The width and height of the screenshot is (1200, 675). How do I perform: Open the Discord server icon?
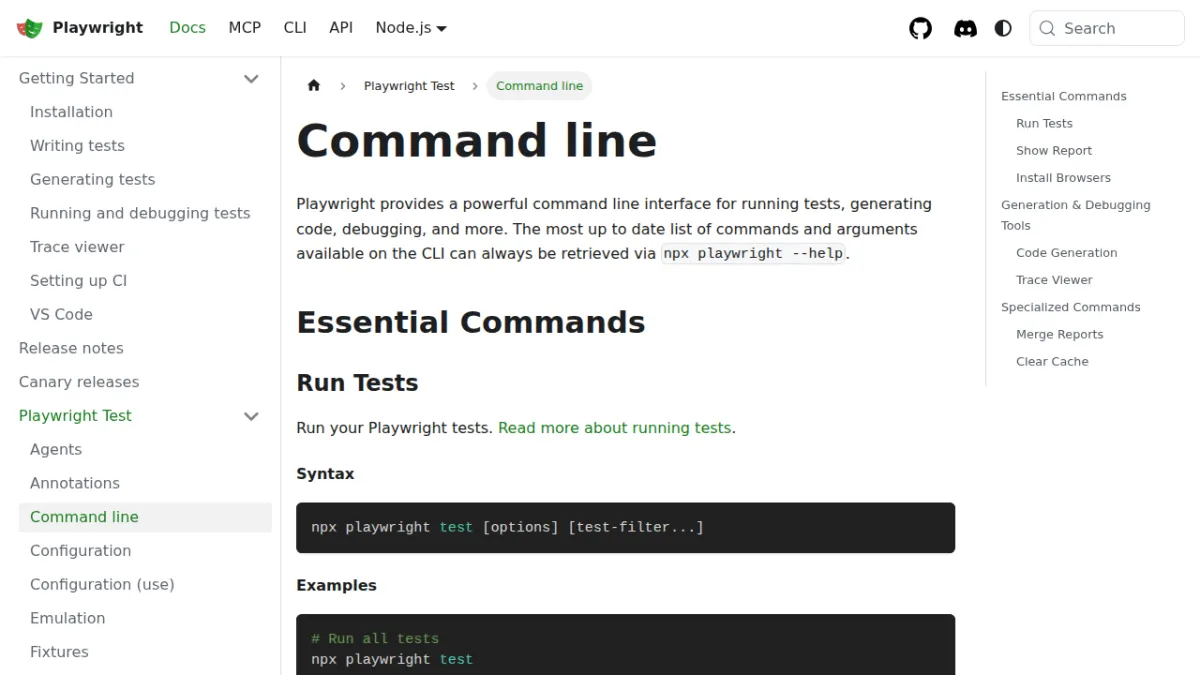tap(965, 28)
